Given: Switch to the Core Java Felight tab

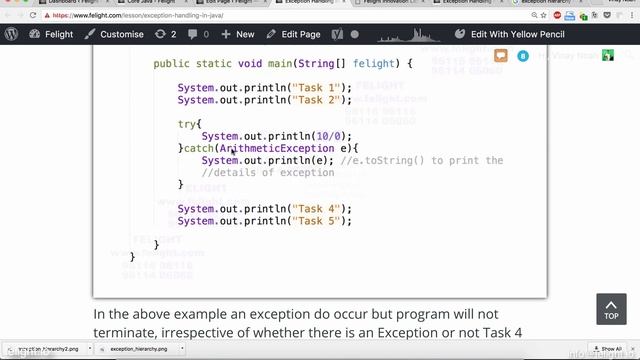Looking at the screenshot, I should coord(151,2).
